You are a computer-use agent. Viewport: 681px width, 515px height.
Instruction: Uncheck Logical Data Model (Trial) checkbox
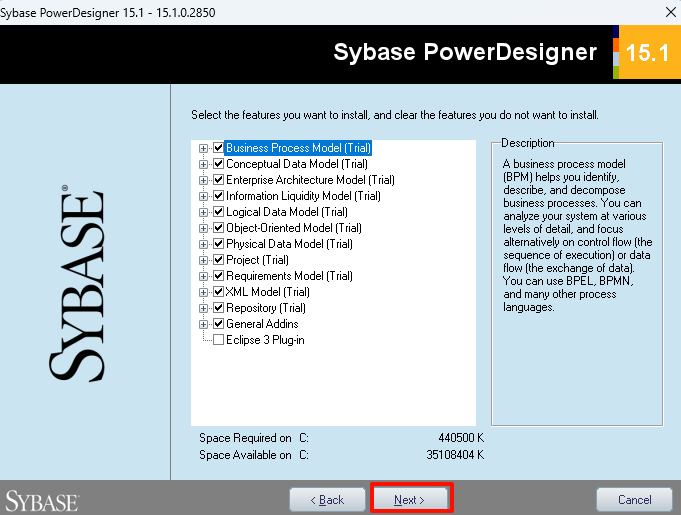(218, 212)
